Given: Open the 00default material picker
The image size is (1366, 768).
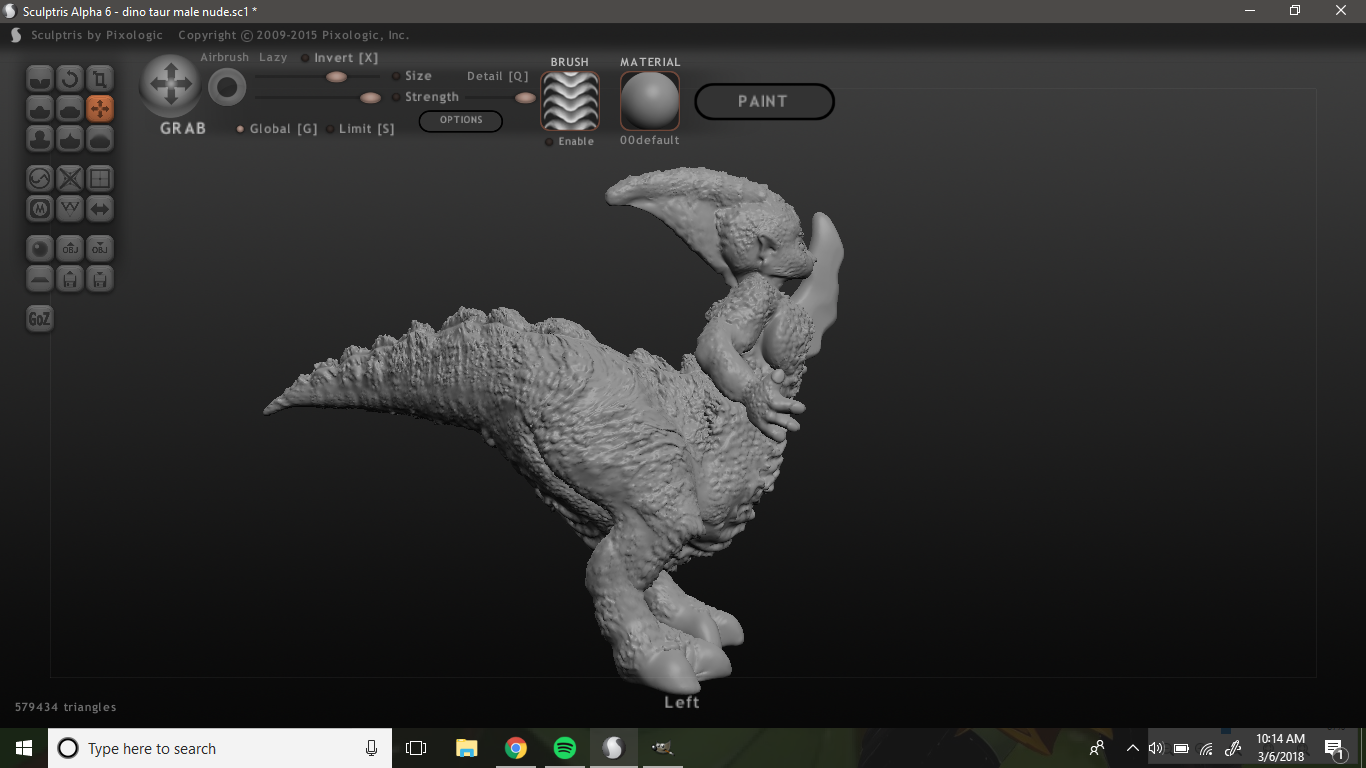Looking at the screenshot, I should (x=649, y=101).
